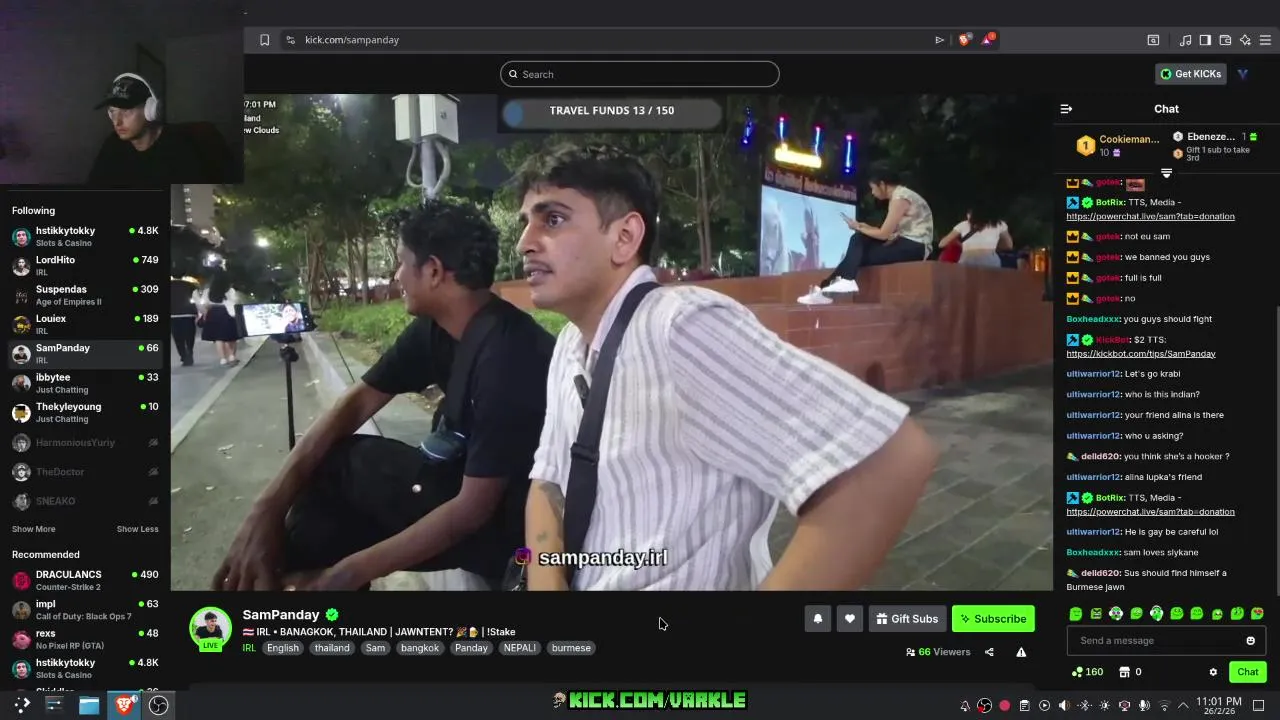Open Suspendas channel in sidebar
Viewport: 1280px width, 720px height.
point(85,295)
